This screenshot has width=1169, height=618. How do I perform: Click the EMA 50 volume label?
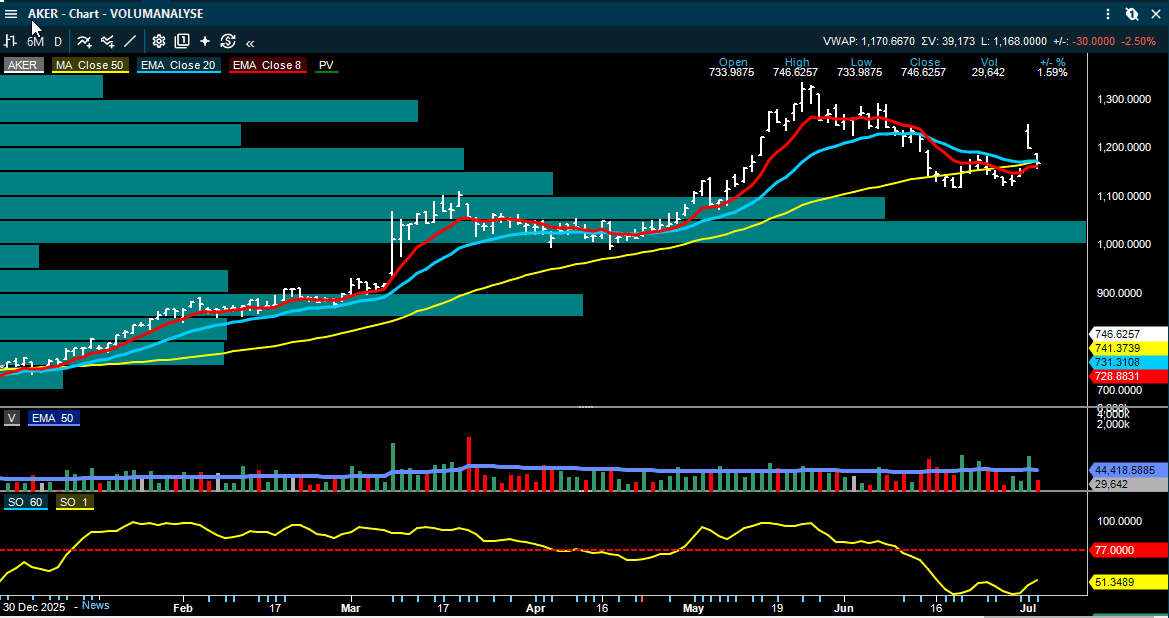point(54,418)
